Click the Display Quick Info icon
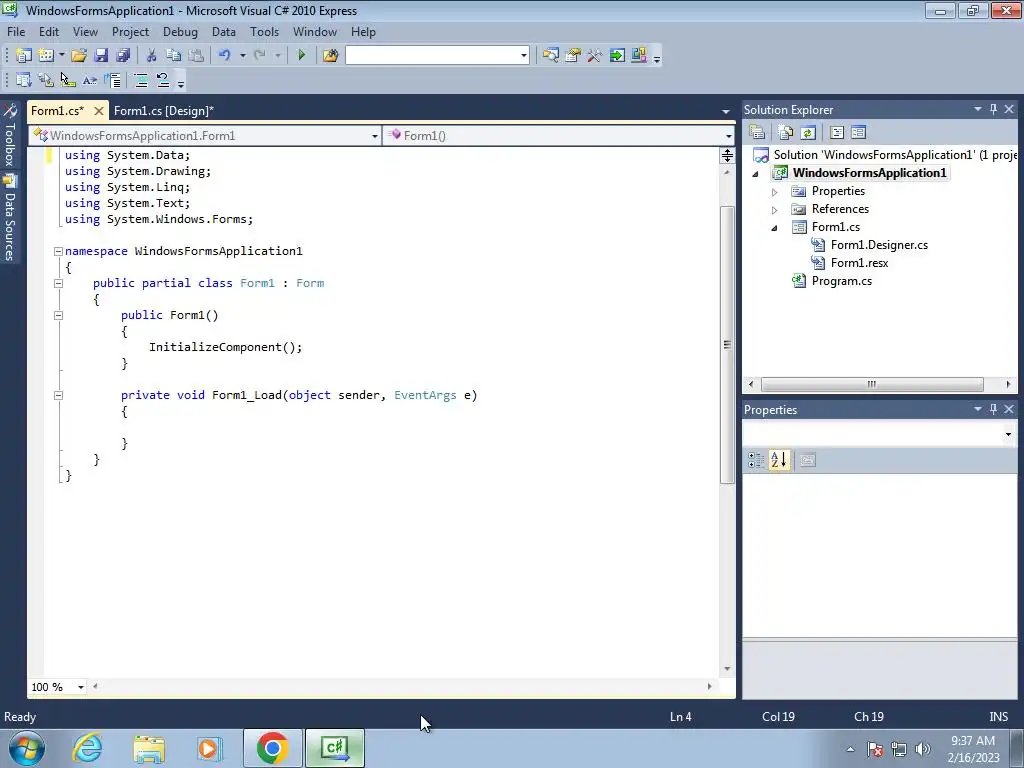The width and height of the screenshot is (1024, 768). pyautogui.click(x=68, y=80)
